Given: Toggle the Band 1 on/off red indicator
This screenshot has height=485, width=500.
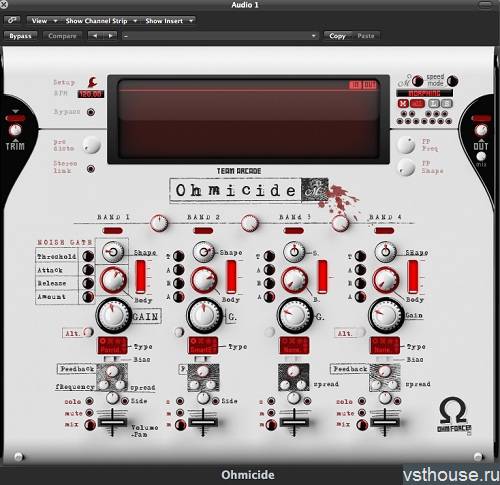Looking at the screenshot, I should coord(113,230).
